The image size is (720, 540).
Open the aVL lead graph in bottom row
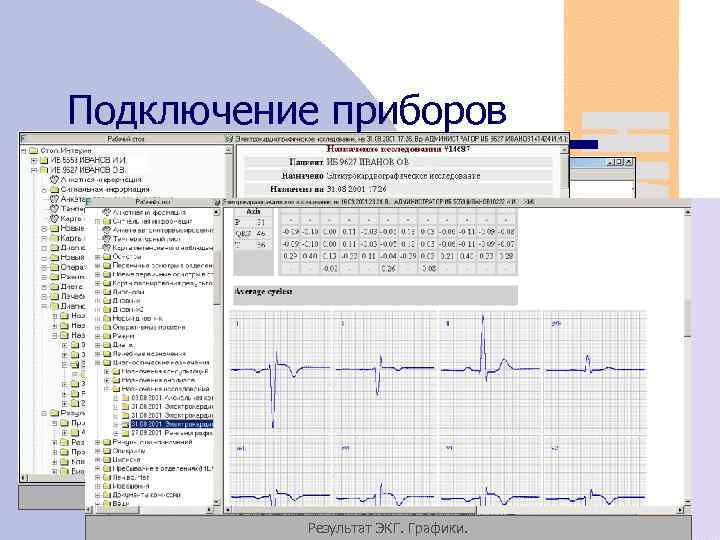coord(280,472)
